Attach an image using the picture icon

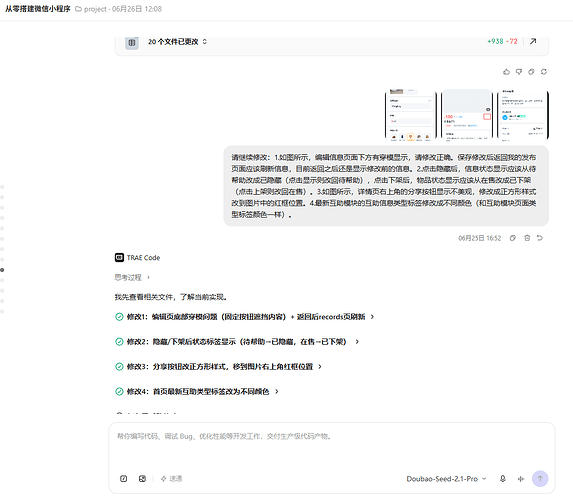[142, 478]
